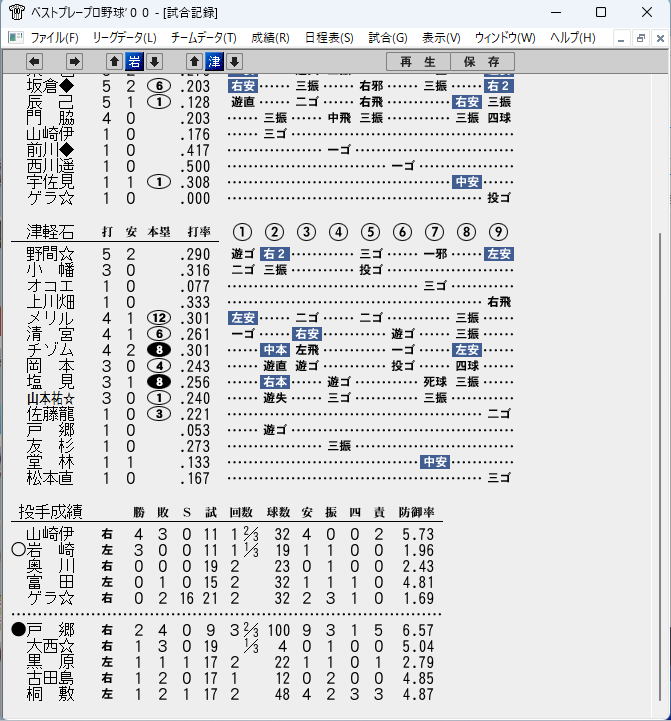Click document icon left of ファイル menu
671x721 pixels.
coord(16,37)
